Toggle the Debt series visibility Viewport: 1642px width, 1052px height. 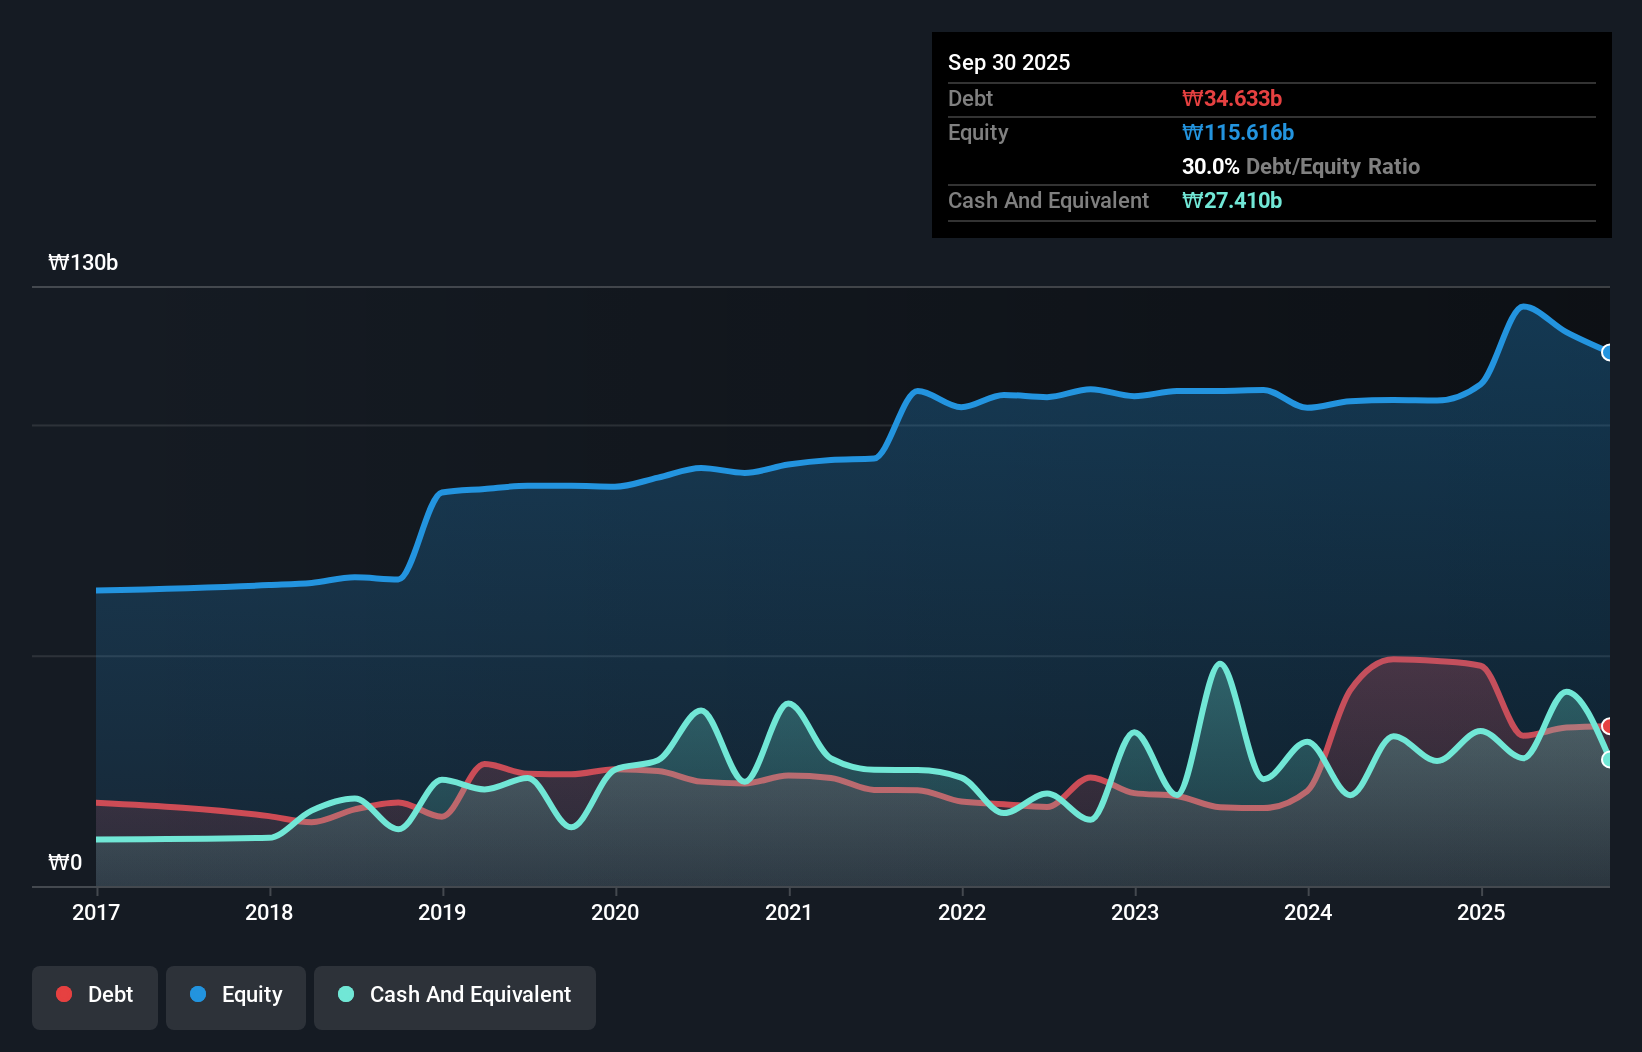click(x=94, y=996)
